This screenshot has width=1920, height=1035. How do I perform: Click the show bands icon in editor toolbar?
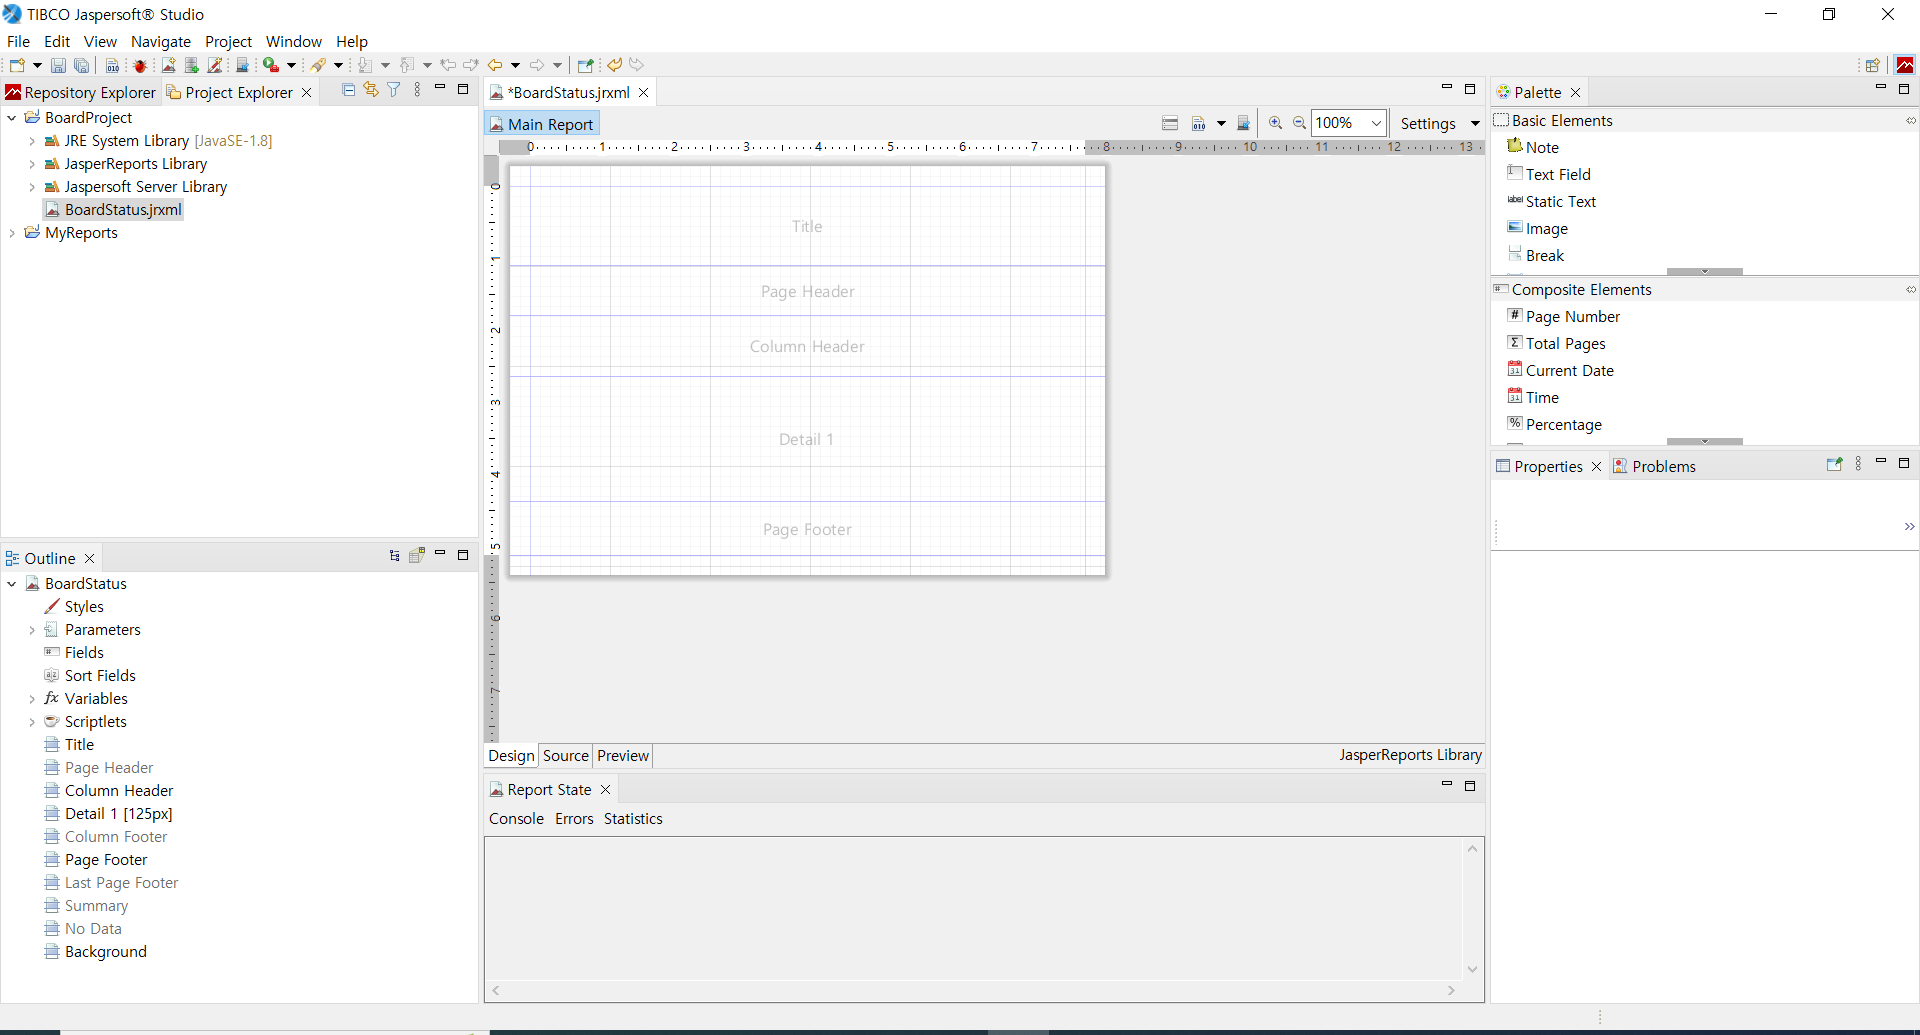coord(1170,123)
